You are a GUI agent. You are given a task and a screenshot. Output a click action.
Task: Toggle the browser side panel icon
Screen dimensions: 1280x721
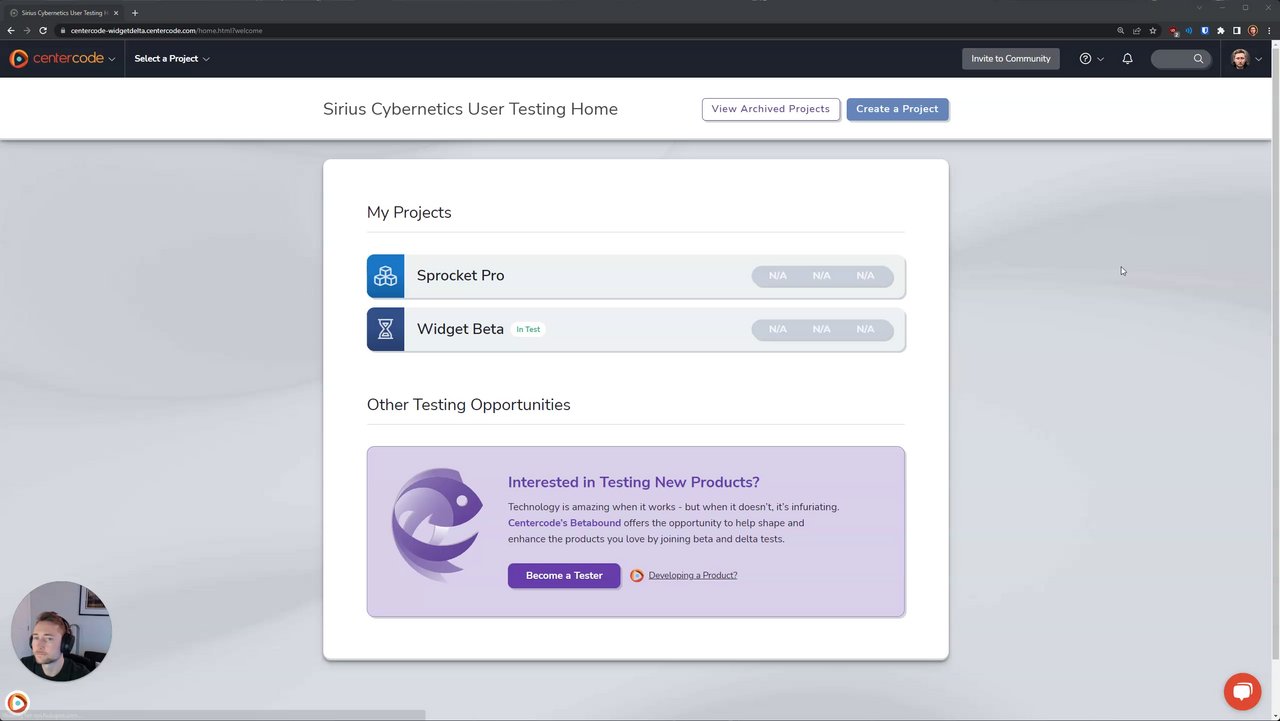(x=1237, y=31)
